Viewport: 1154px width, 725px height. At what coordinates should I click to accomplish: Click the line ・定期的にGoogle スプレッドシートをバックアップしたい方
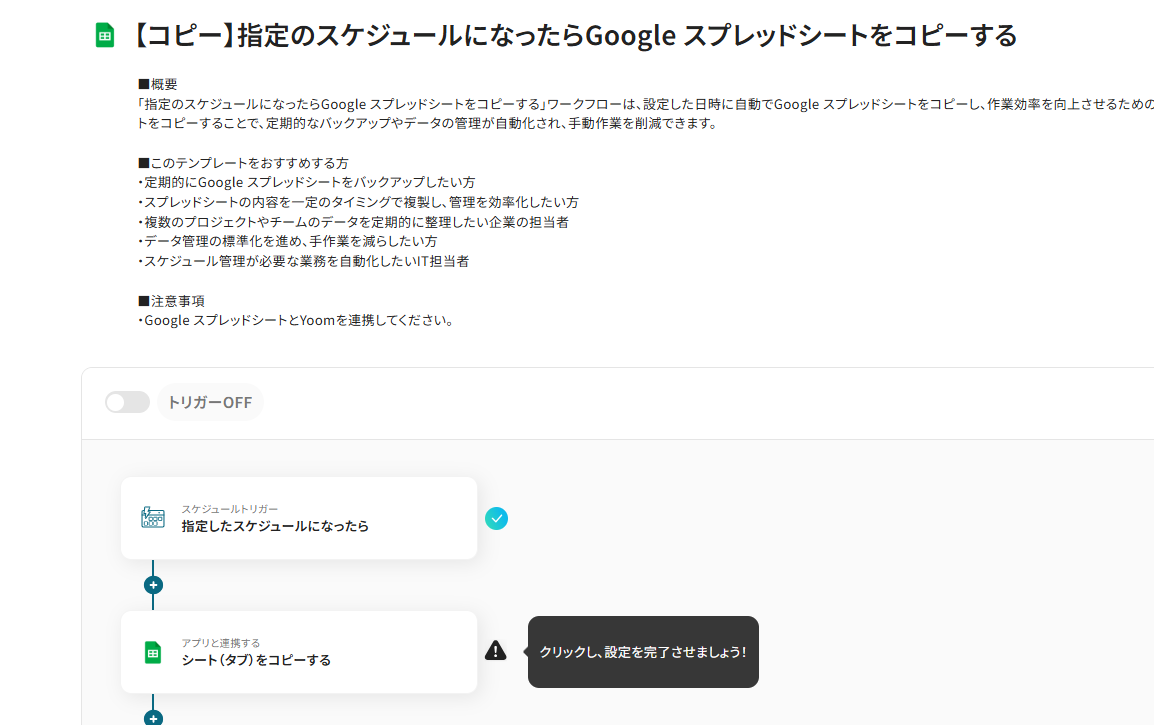pyautogui.click(x=306, y=182)
